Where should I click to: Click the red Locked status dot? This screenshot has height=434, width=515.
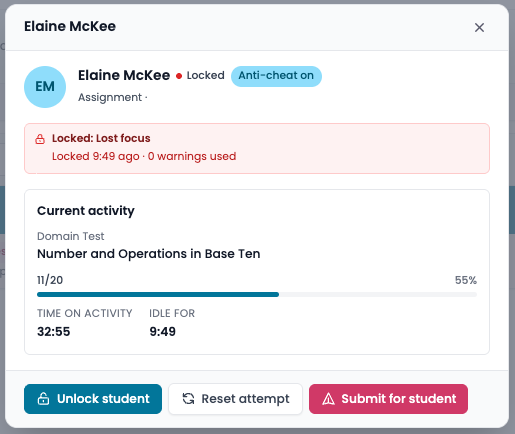pyautogui.click(x=179, y=76)
